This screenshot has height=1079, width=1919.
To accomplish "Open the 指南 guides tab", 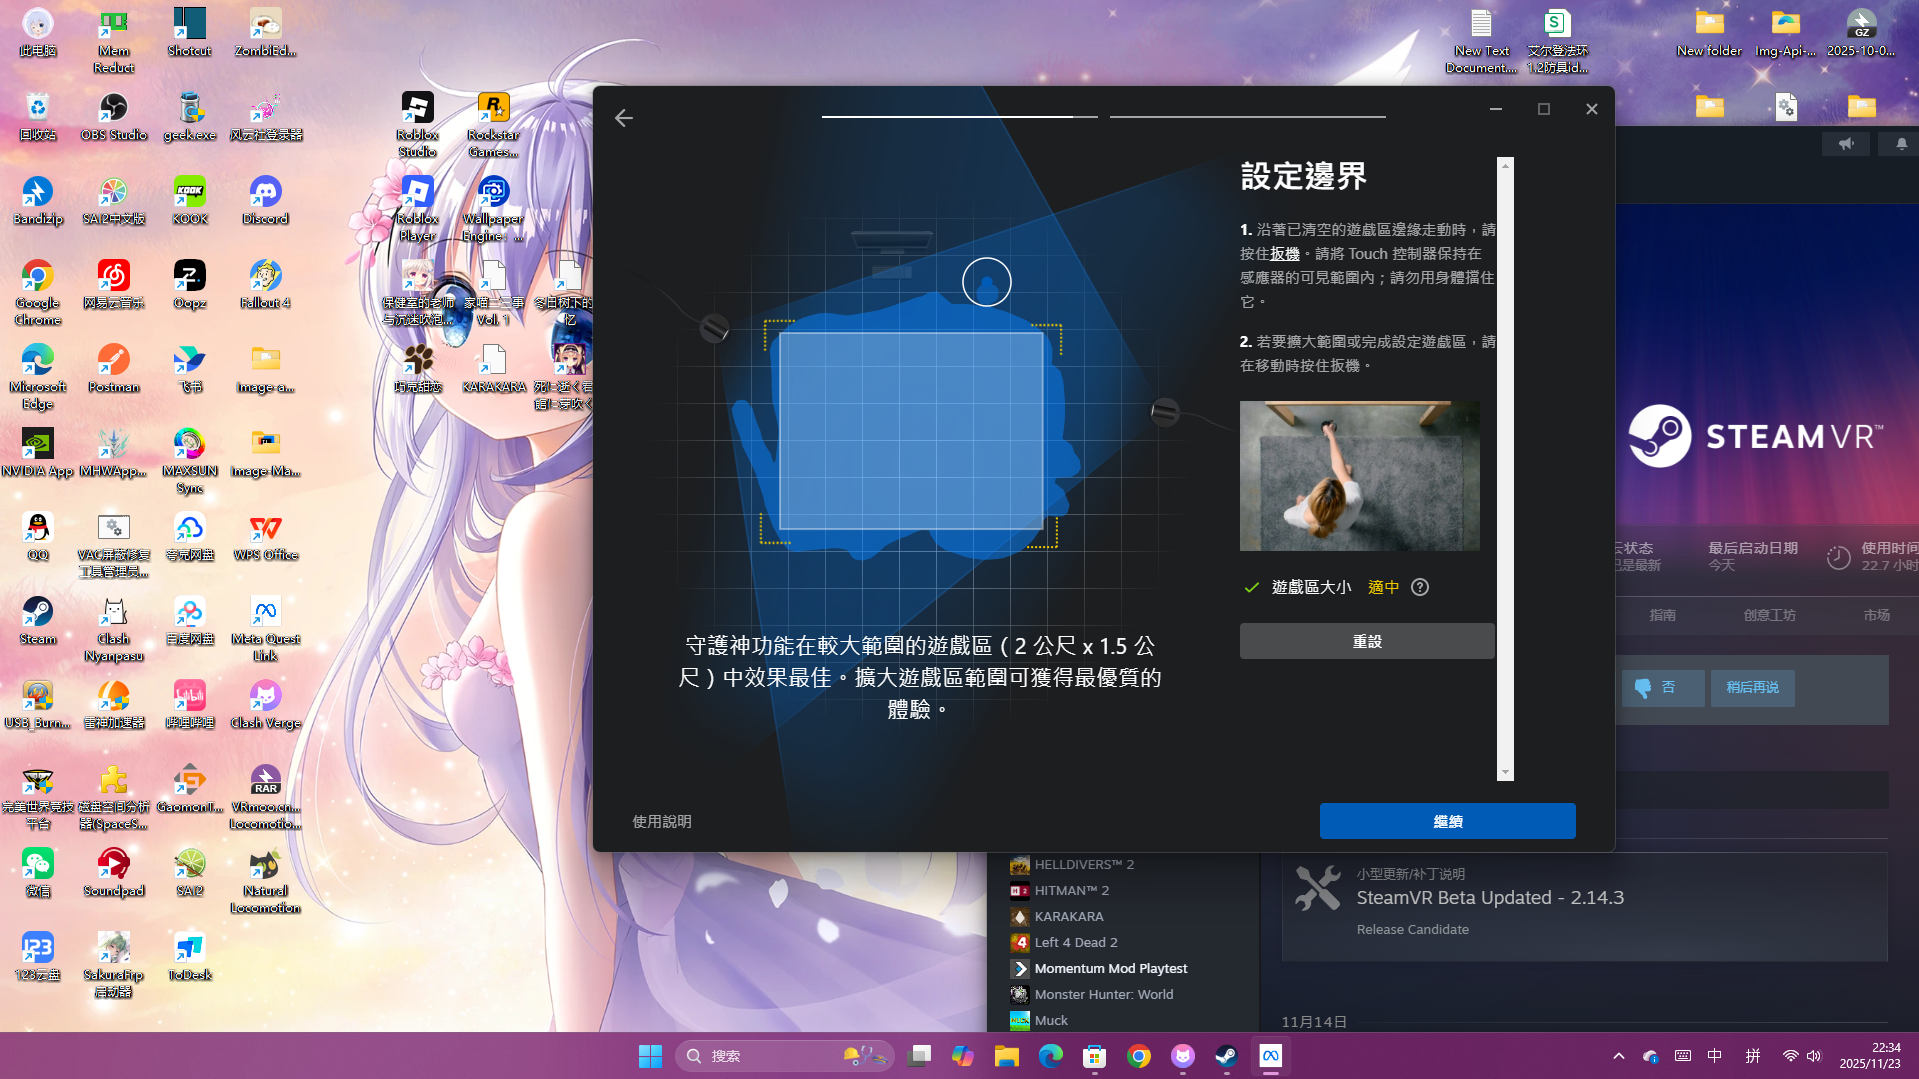I will 1662,615.
